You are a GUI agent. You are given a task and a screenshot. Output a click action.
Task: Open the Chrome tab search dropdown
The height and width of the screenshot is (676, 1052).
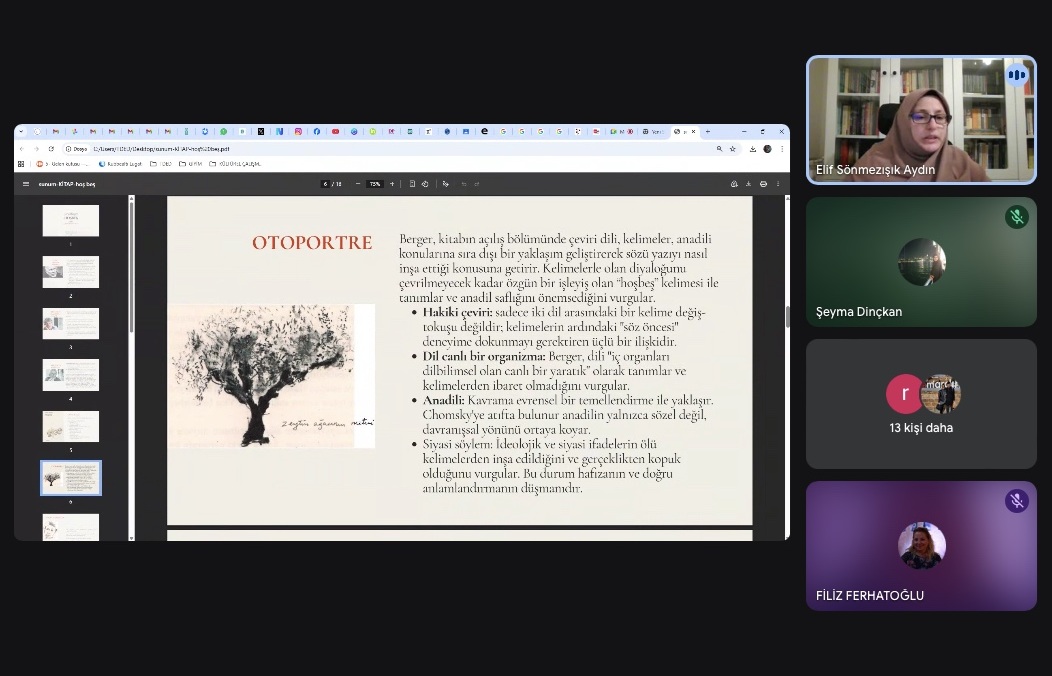[21, 131]
